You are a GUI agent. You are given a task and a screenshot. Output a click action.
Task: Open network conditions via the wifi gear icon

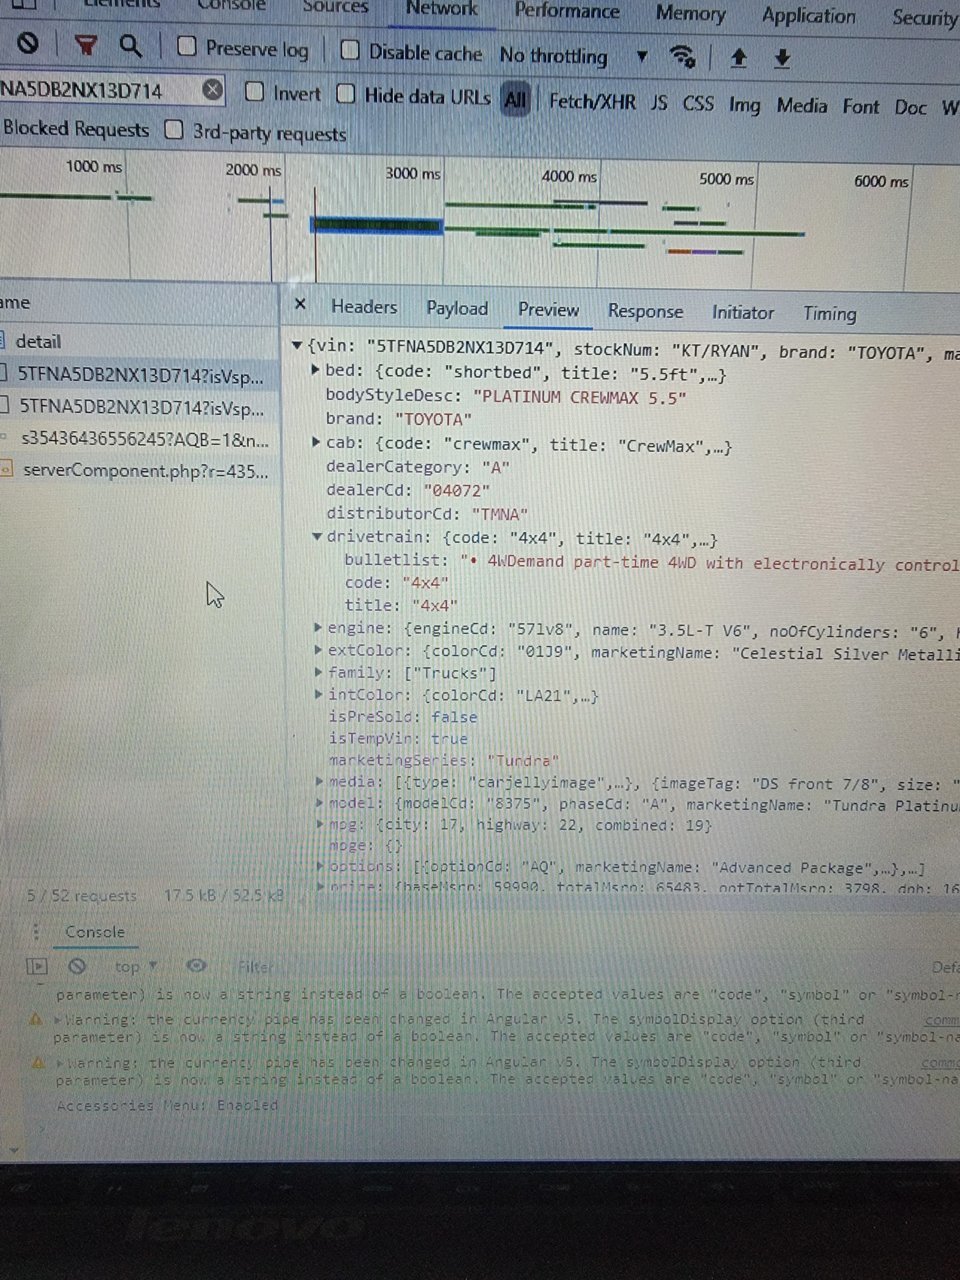tap(683, 56)
